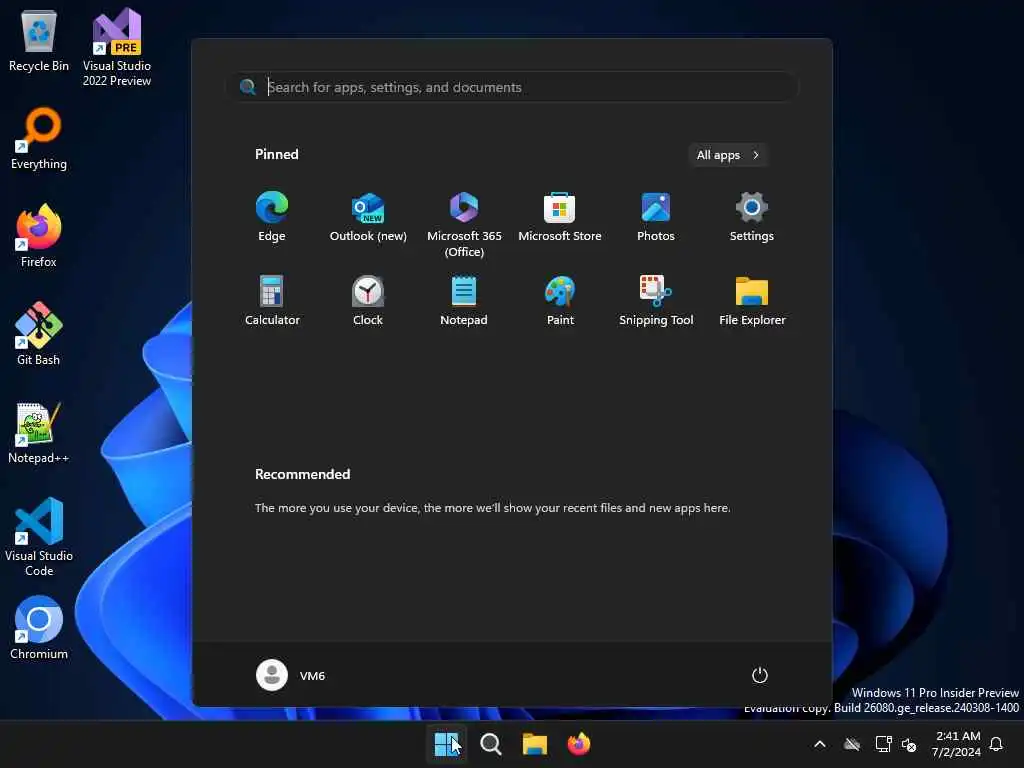Launch Firefox from taskbar
Screen dimensions: 1024x768
click(x=579, y=744)
